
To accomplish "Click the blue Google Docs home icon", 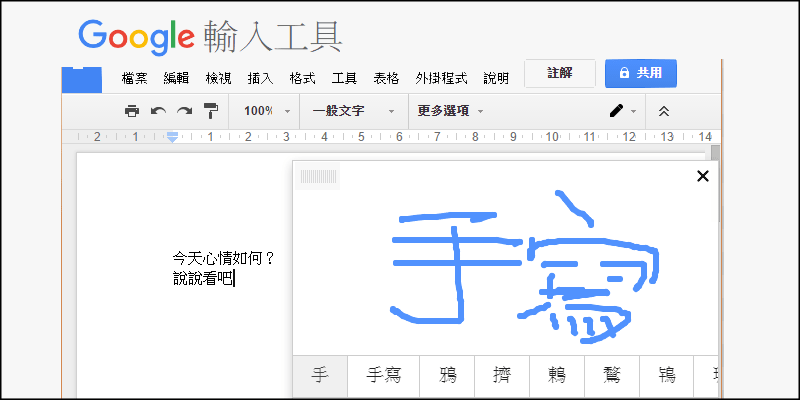I will coord(82,80).
